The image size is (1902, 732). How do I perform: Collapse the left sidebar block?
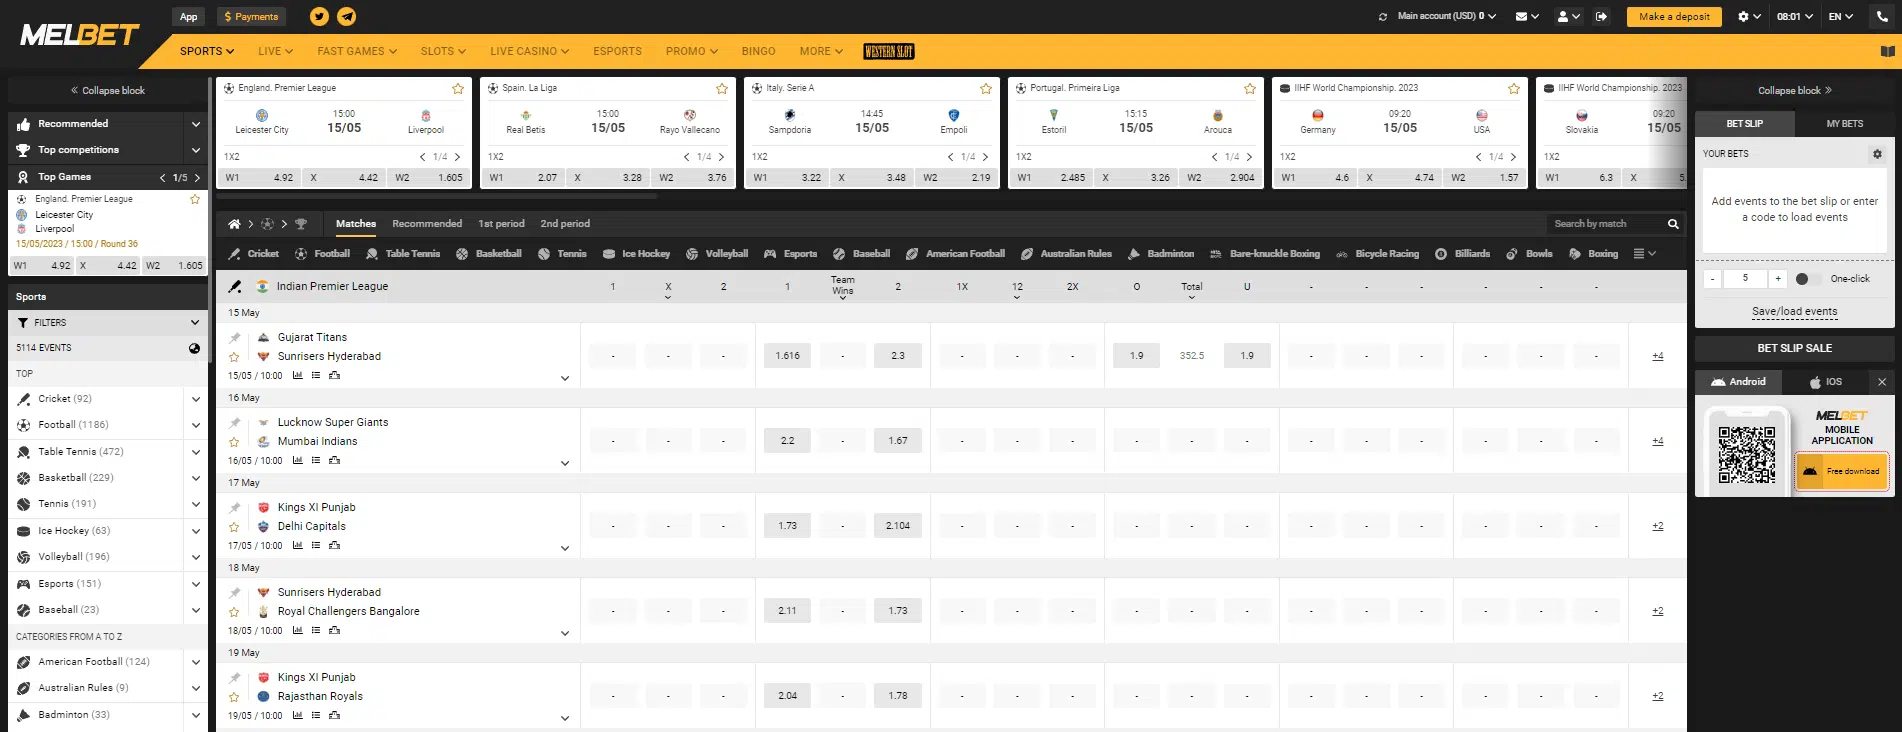point(108,90)
